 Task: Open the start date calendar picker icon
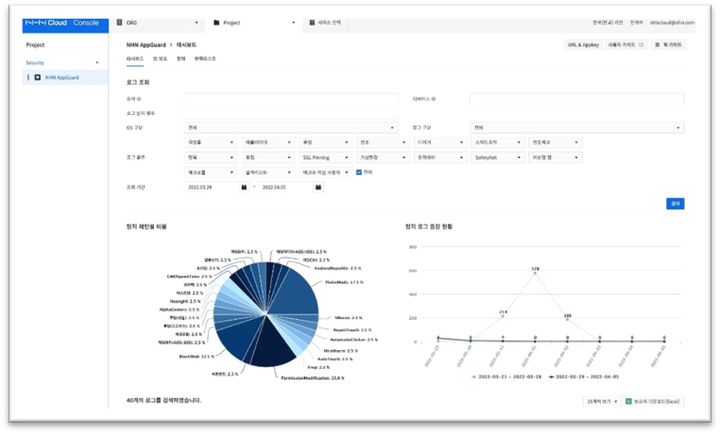pyautogui.click(x=244, y=186)
